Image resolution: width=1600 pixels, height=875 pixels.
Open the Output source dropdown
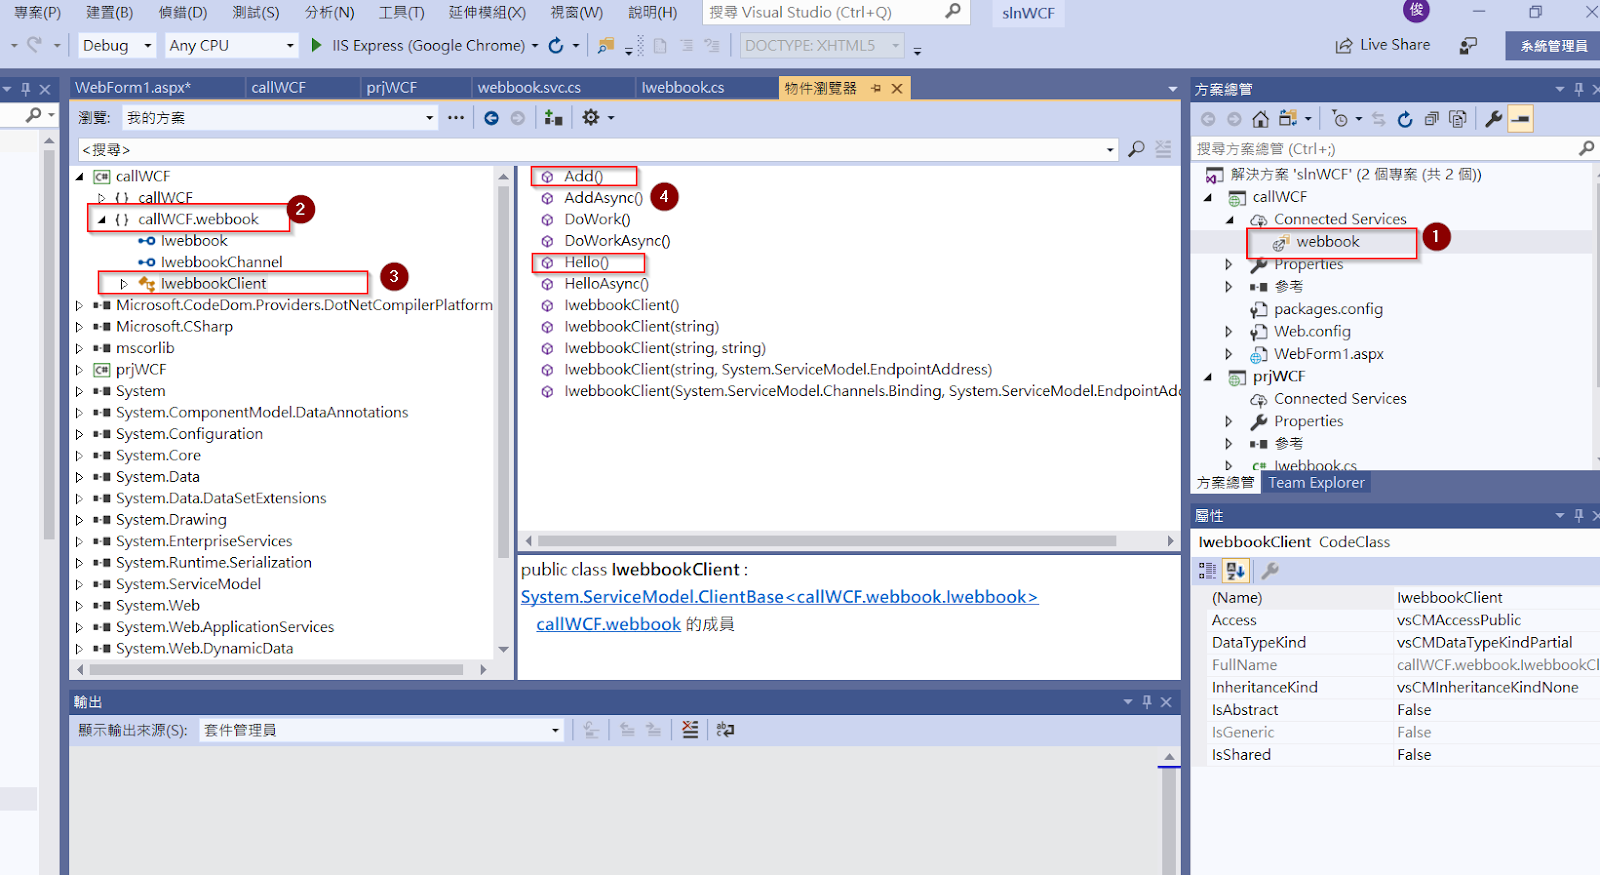pos(382,730)
